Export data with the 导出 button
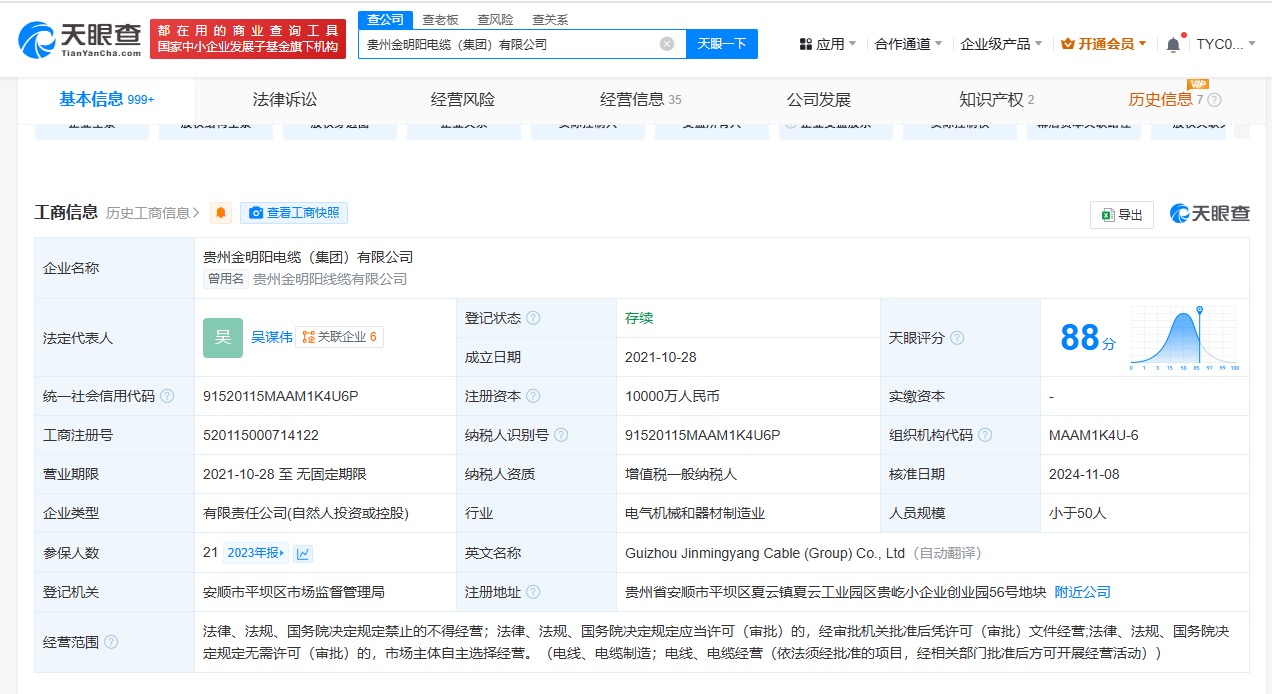 1122,215
